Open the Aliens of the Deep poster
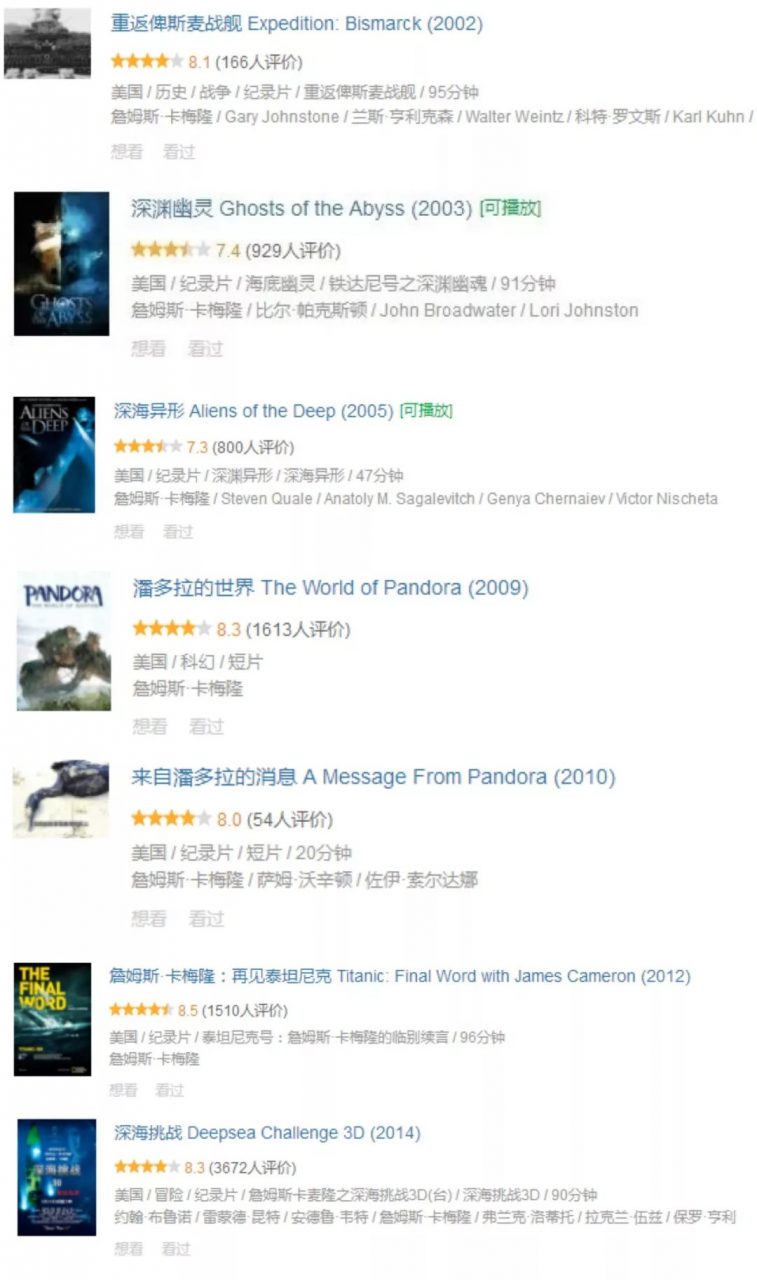 click(54, 455)
